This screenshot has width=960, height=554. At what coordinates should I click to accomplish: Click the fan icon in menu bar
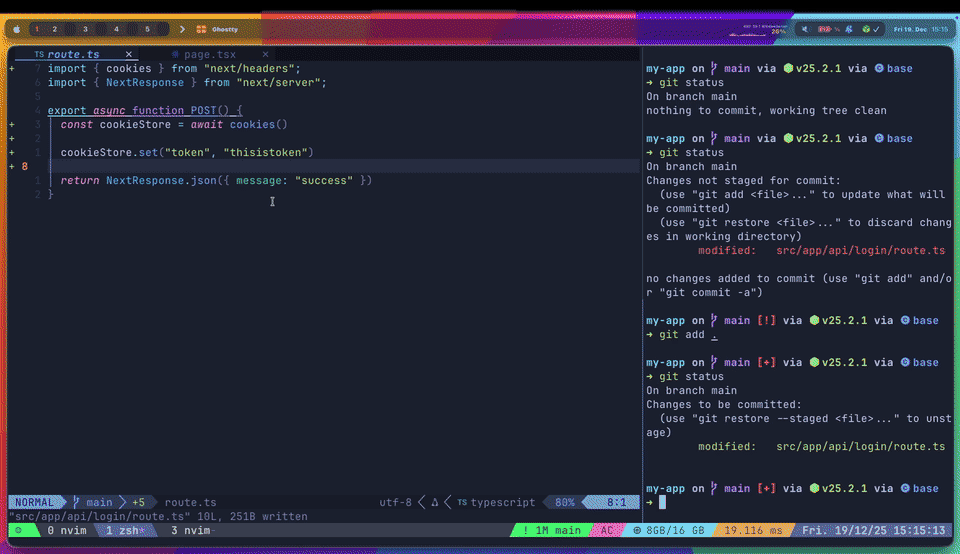click(x=849, y=29)
